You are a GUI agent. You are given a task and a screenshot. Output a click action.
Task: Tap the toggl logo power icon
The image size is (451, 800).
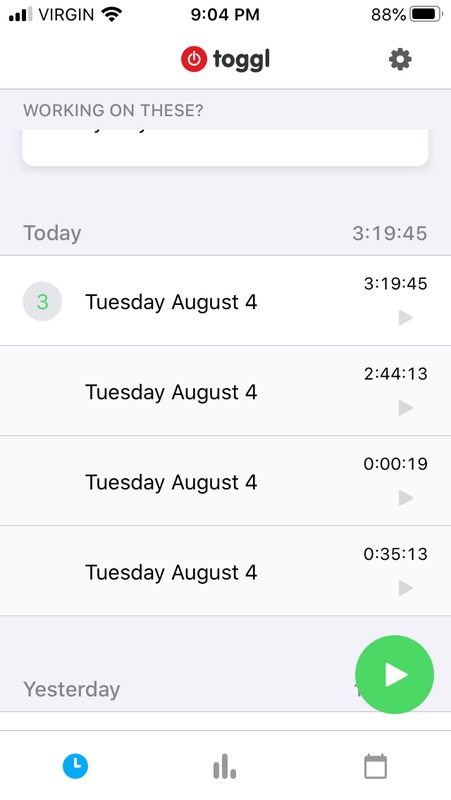(x=194, y=59)
